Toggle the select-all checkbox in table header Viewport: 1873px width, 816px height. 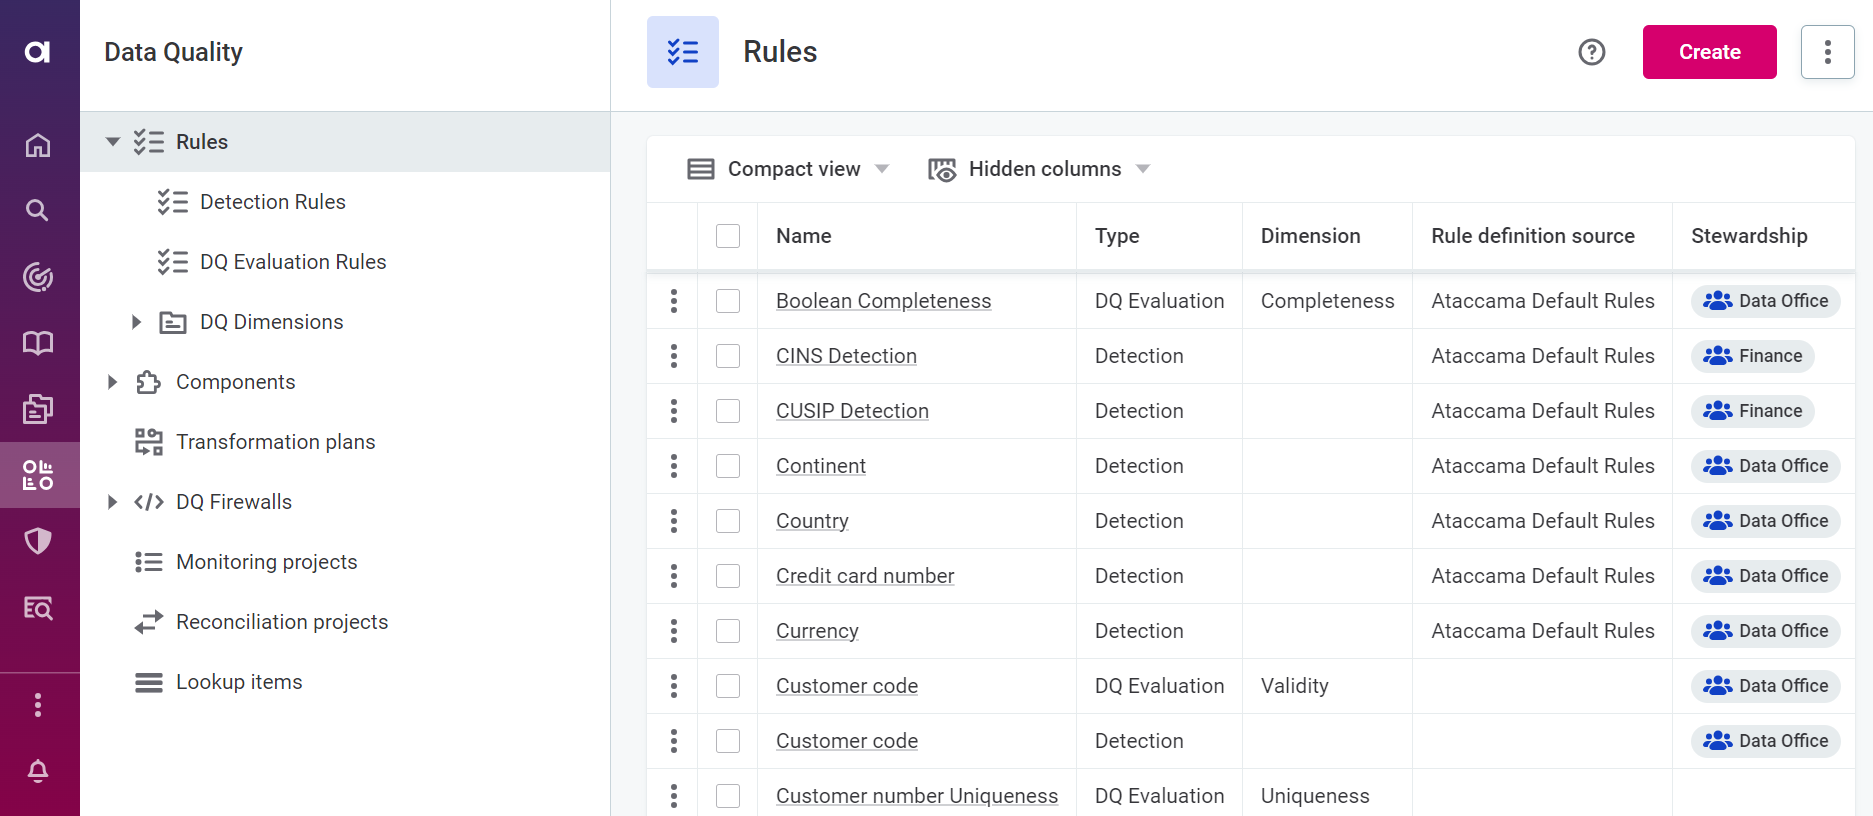tap(728, 236)
